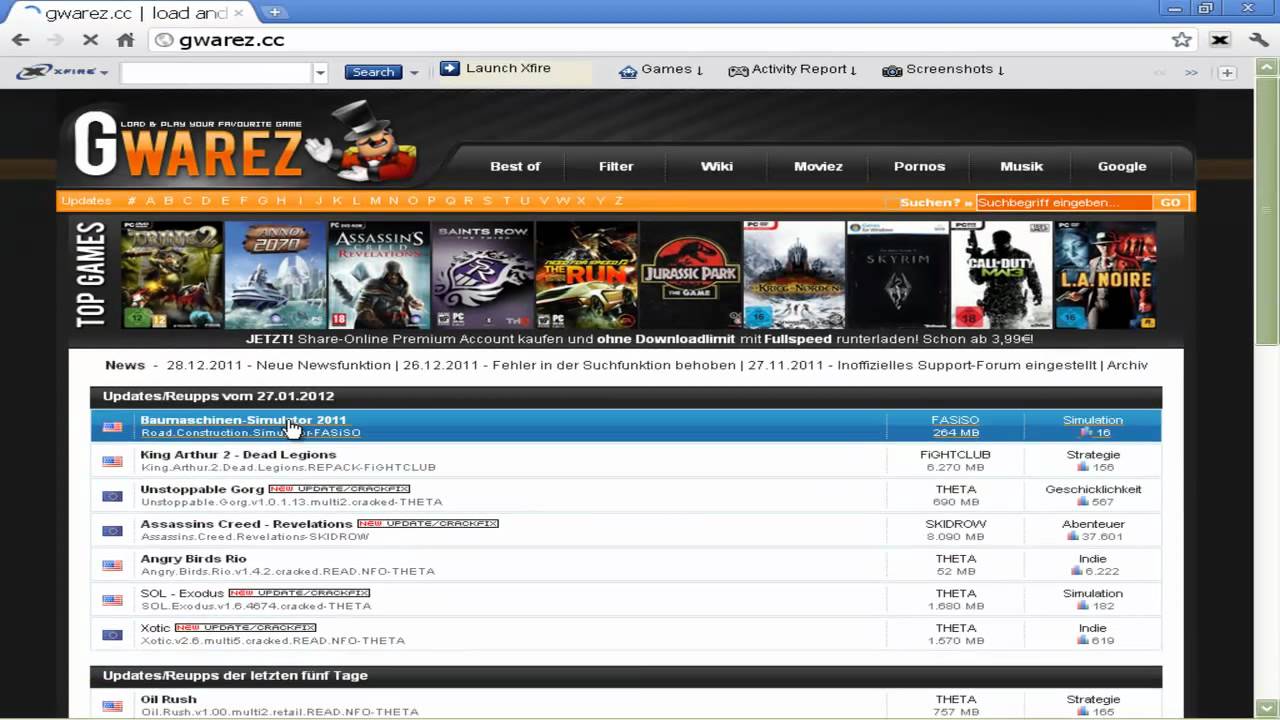1280x720 pixels.
Task: Open the Unstoppable Gorg entry
Action: tap(202, 489)
